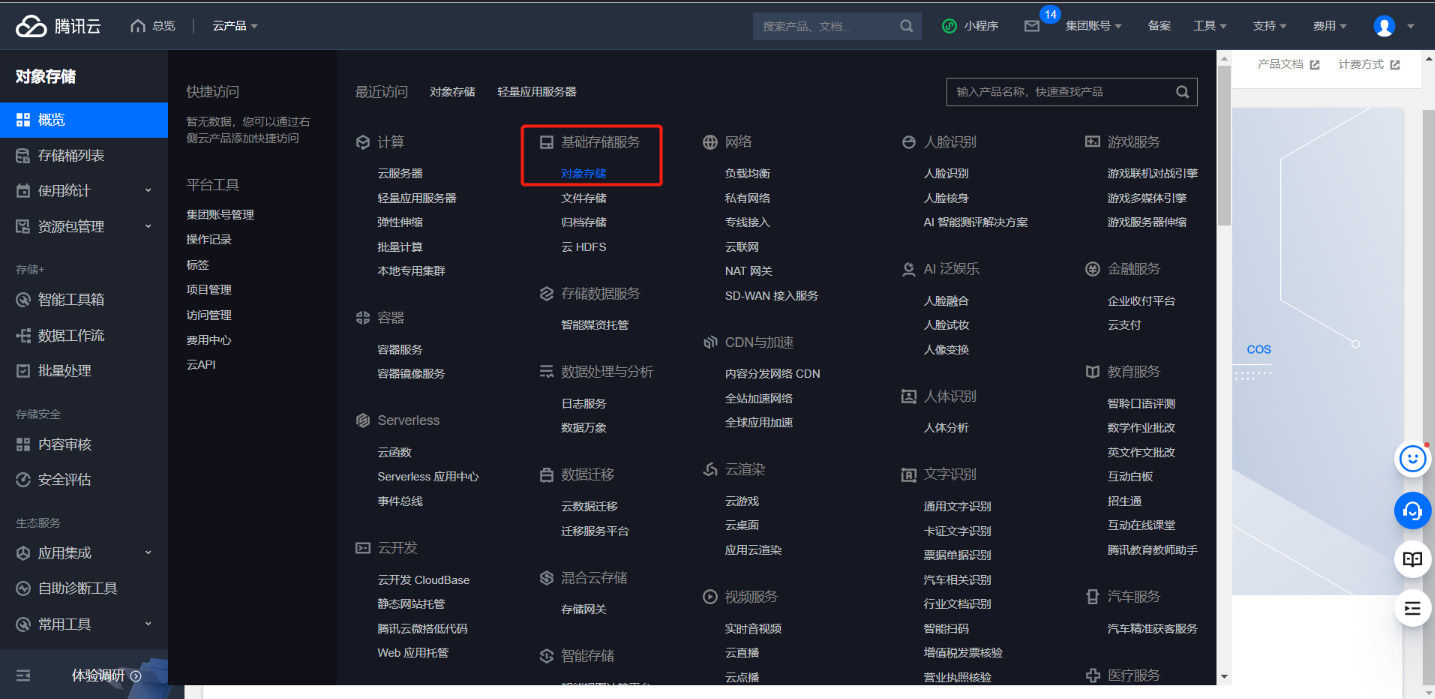Click the smiley feedback floating button
This screenshot has height=699, width=1435.
1412,459
